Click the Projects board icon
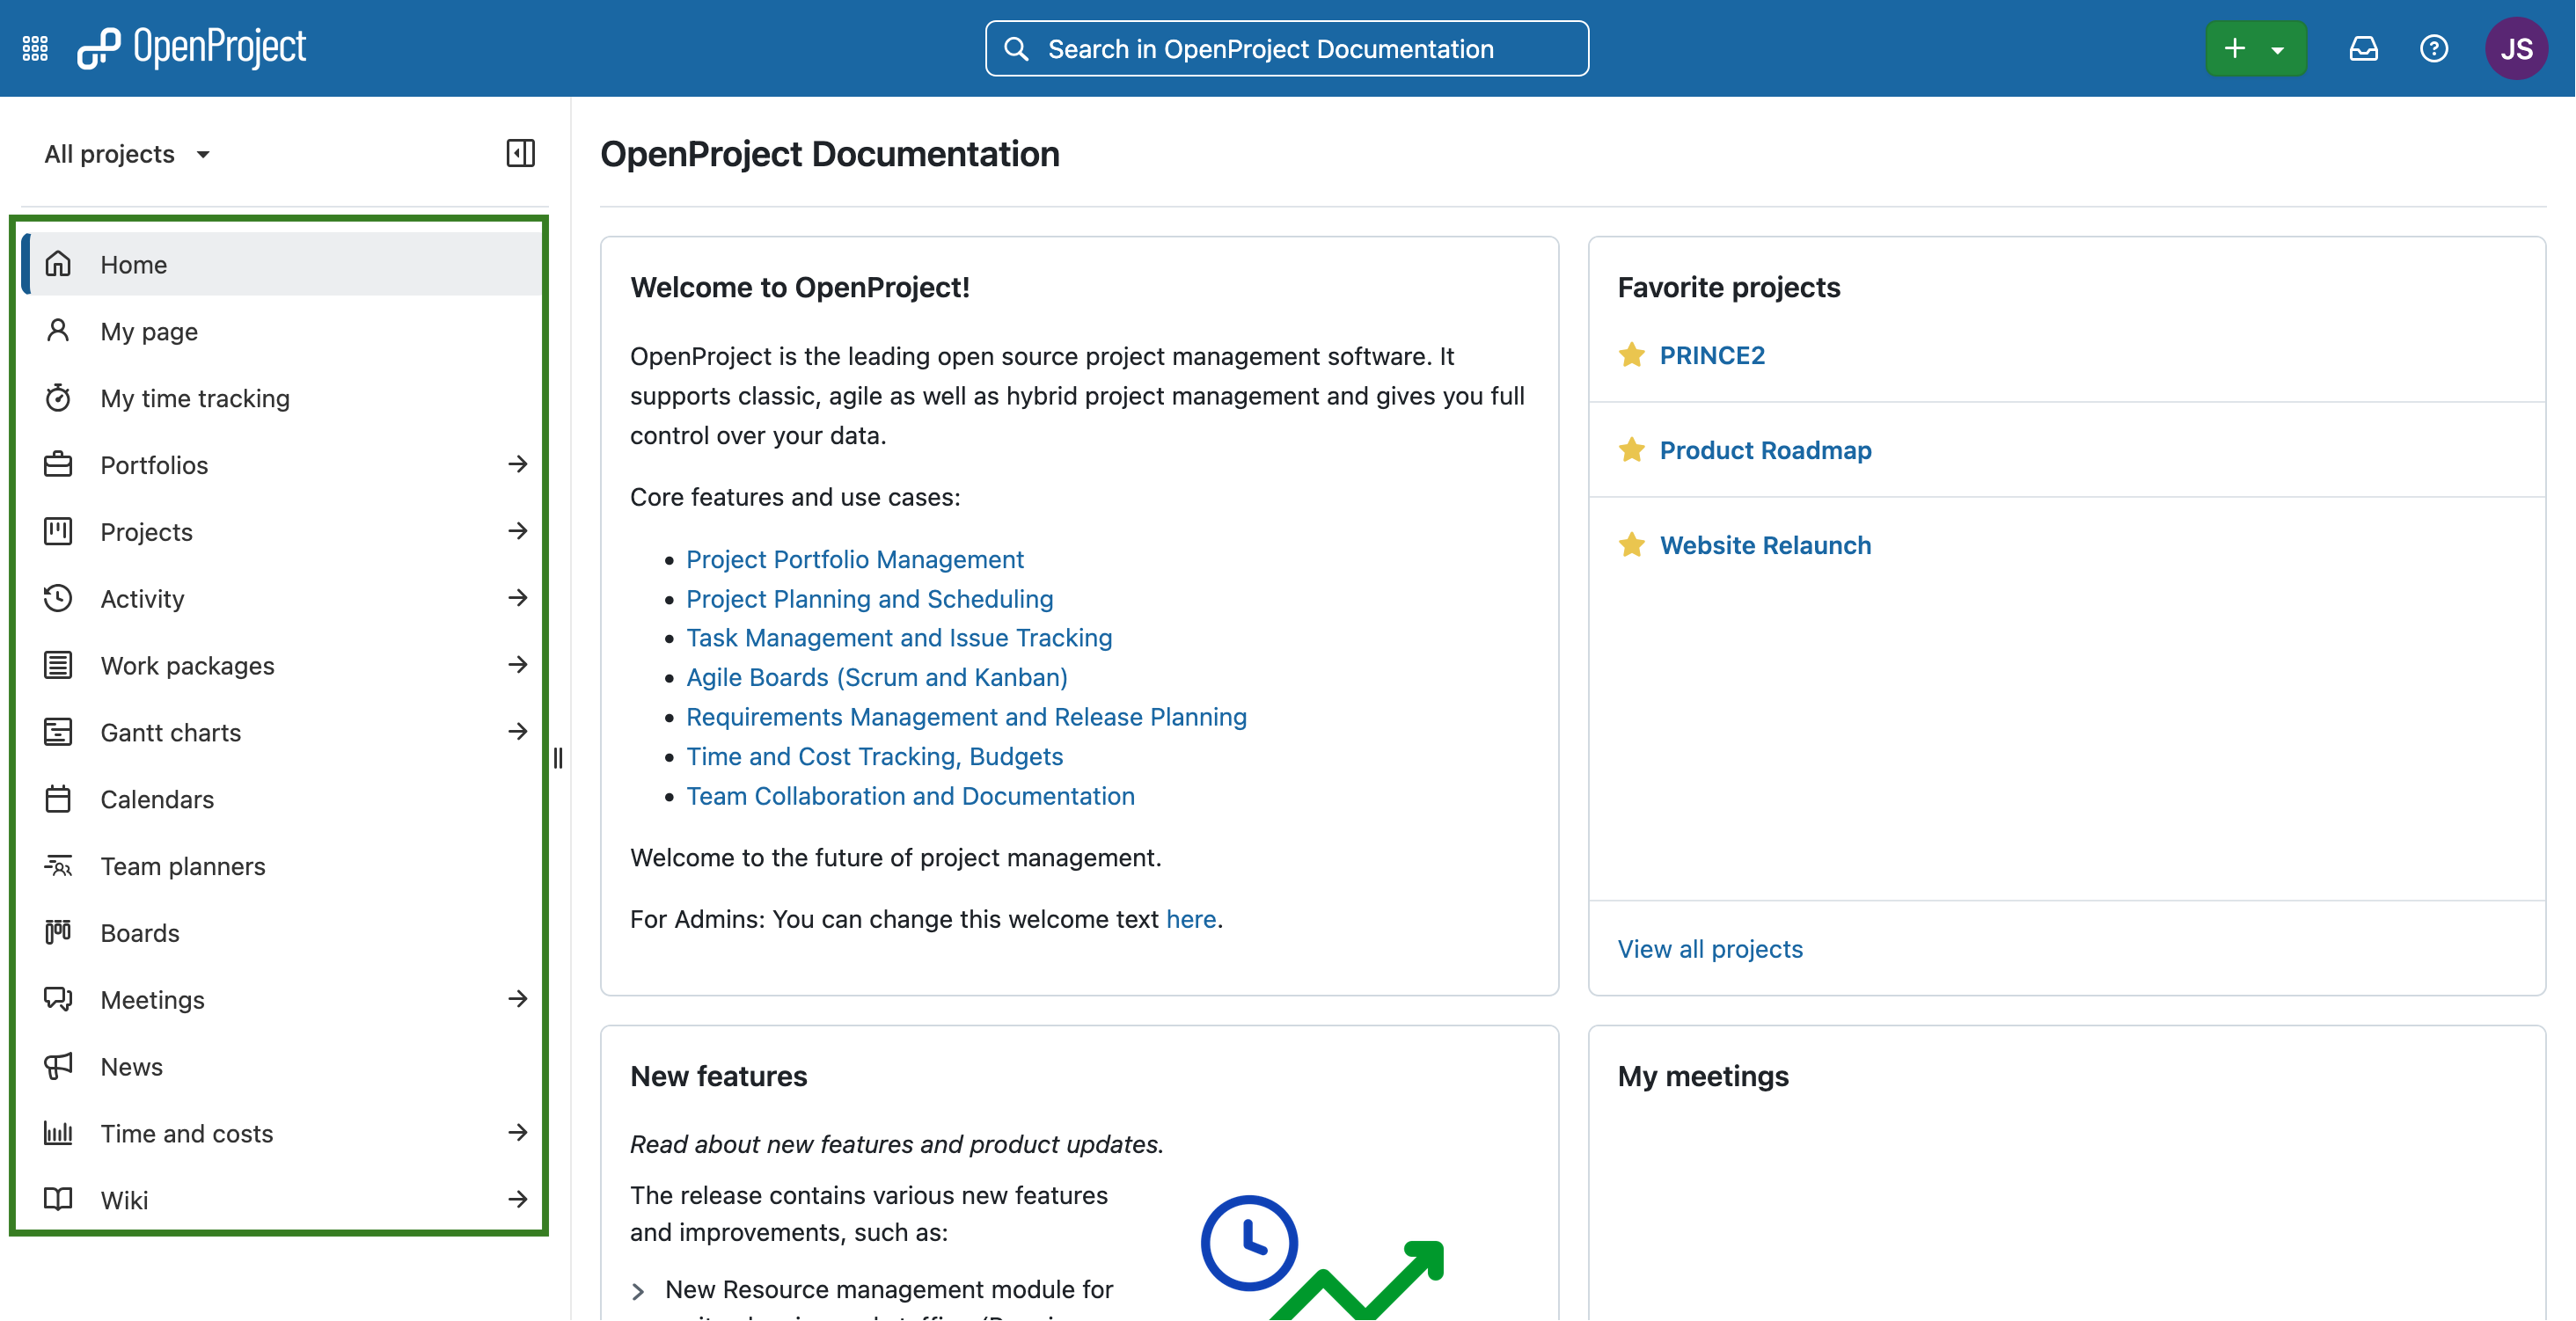Screen dimensions: 2576x1321 click(x=58, y=531)
